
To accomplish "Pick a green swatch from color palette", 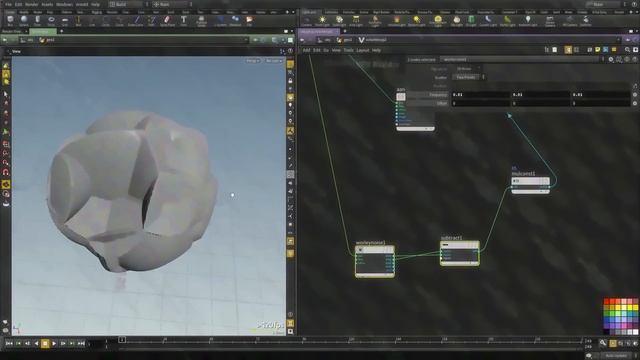I will pos(611,313).
